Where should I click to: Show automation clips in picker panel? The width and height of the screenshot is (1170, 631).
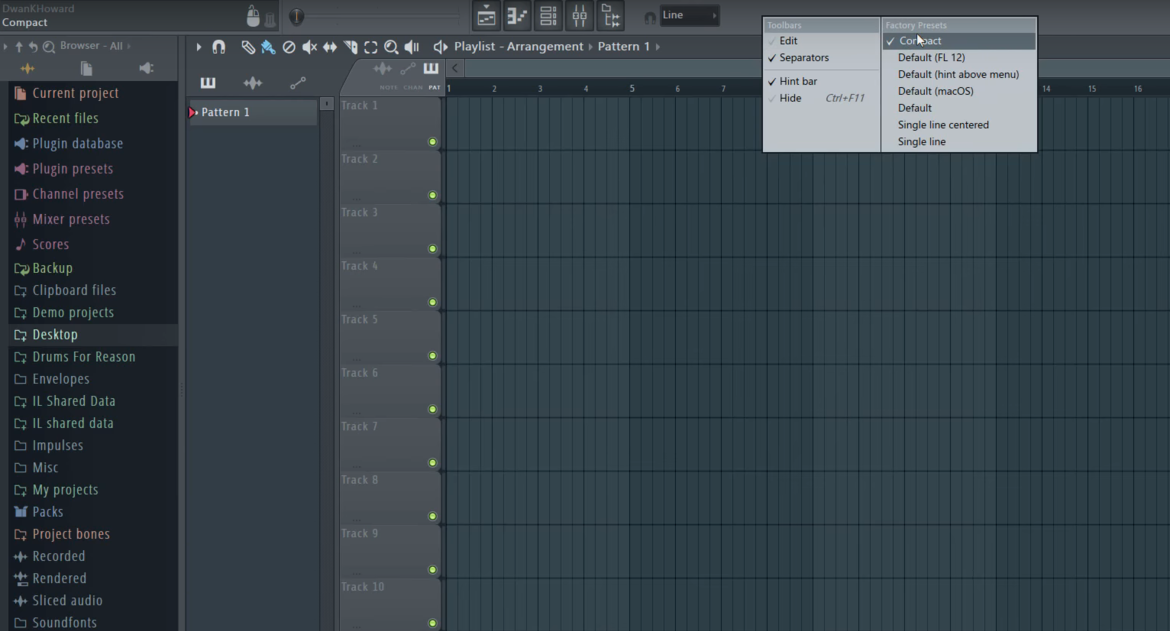pyautogui.click(x=298, y=83)
